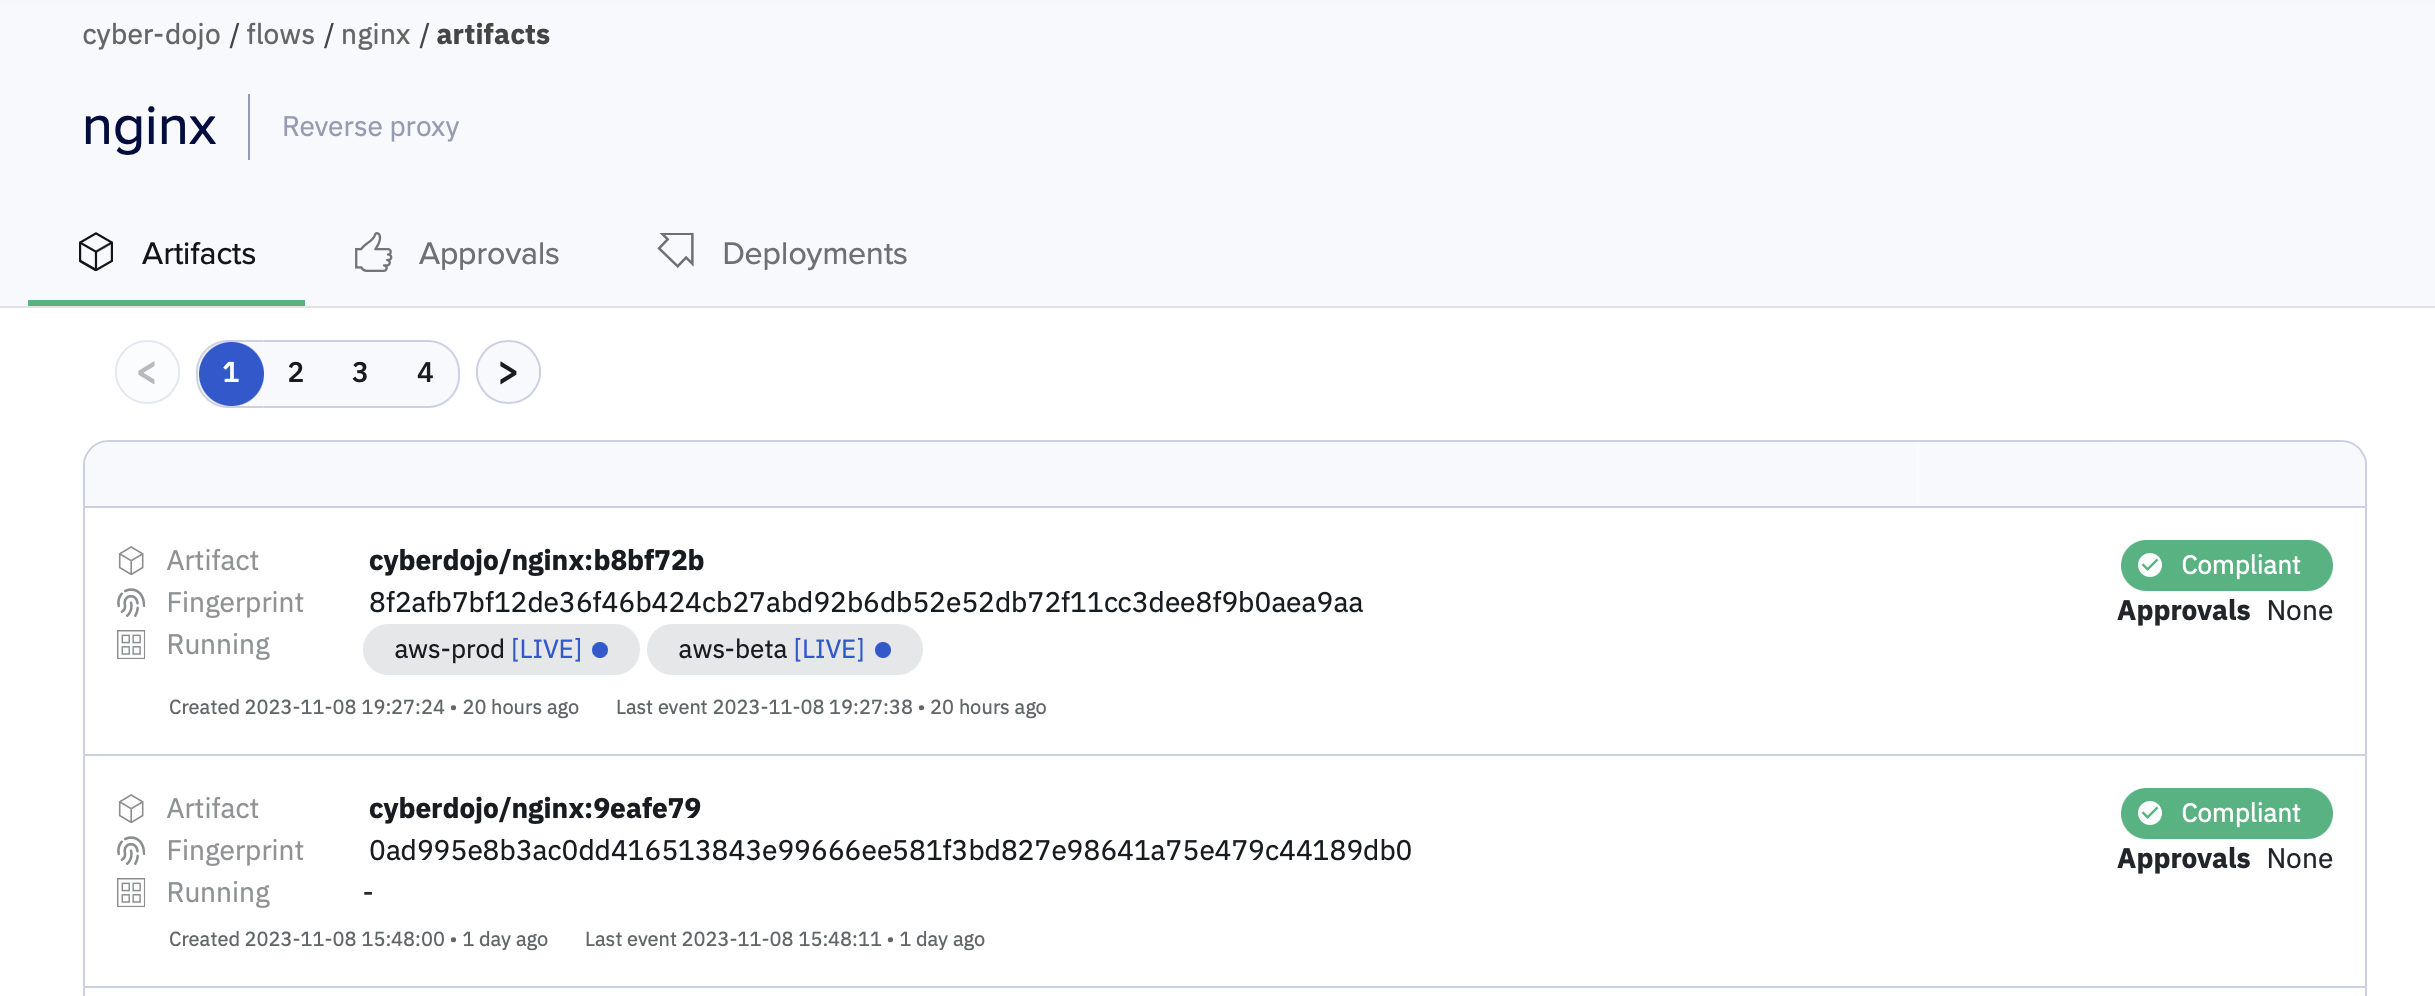This screenshot has width=2435, height=996.
Task: Click 'Created 2023-11-08 19:27:24' timestamp
Action: pyautogui.click(x=374, y=707)
